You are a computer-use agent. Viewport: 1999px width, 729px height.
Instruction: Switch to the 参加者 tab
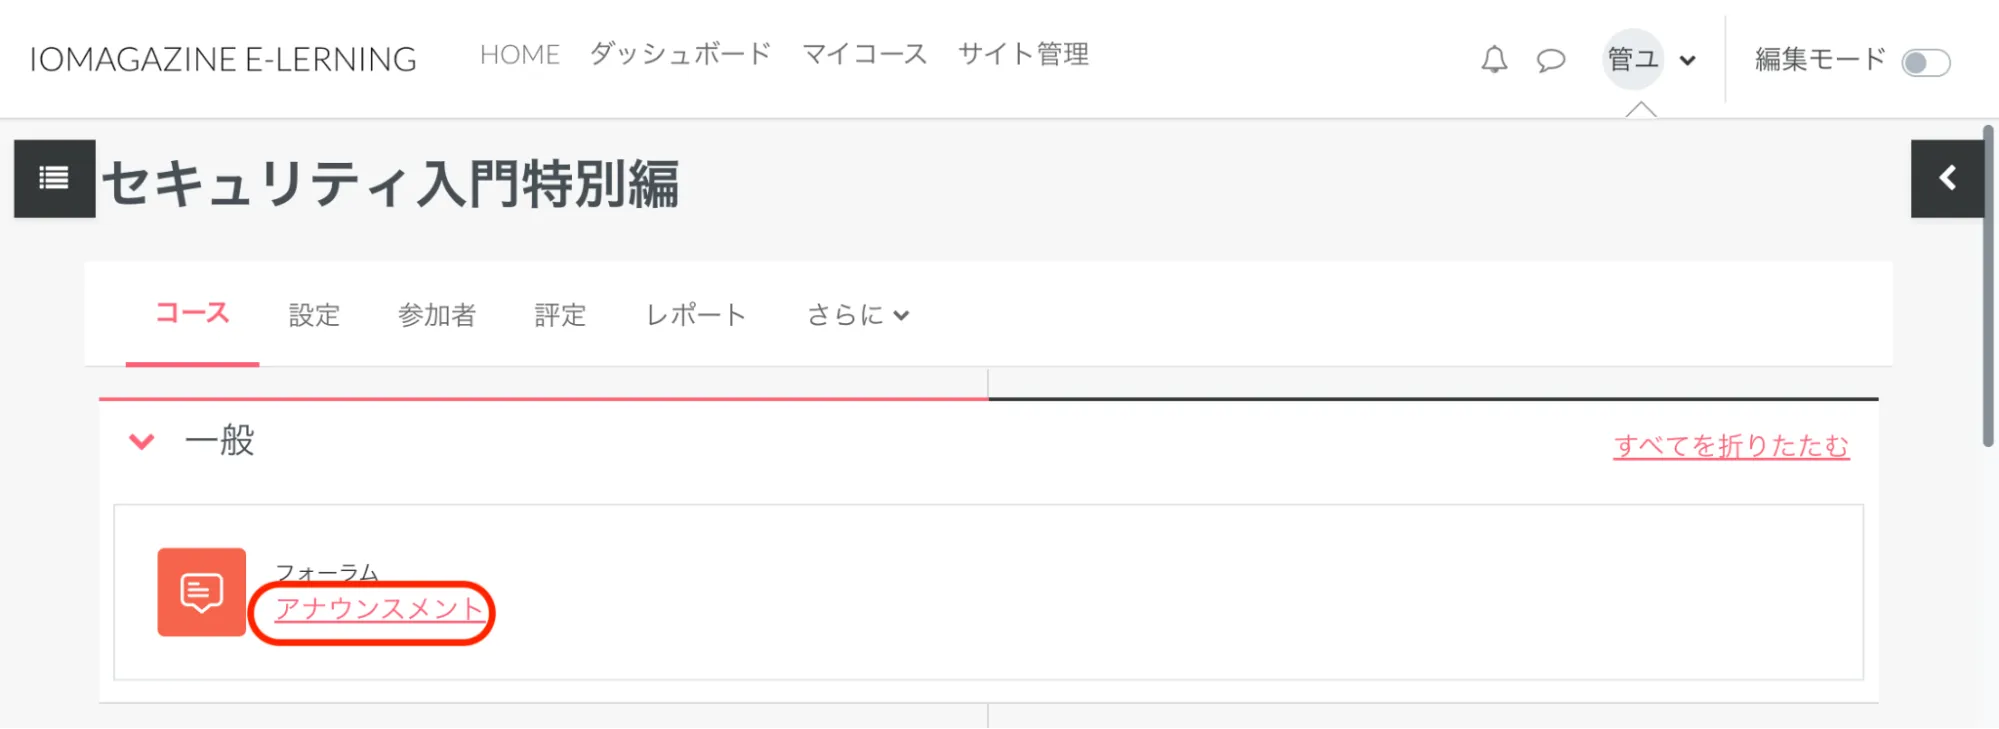coord(437,315)
